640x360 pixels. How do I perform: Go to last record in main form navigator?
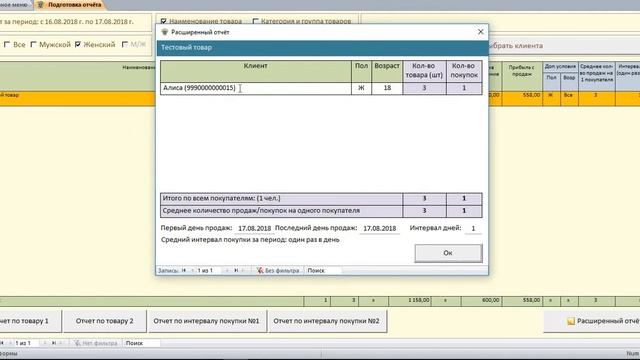coord(53,343)
